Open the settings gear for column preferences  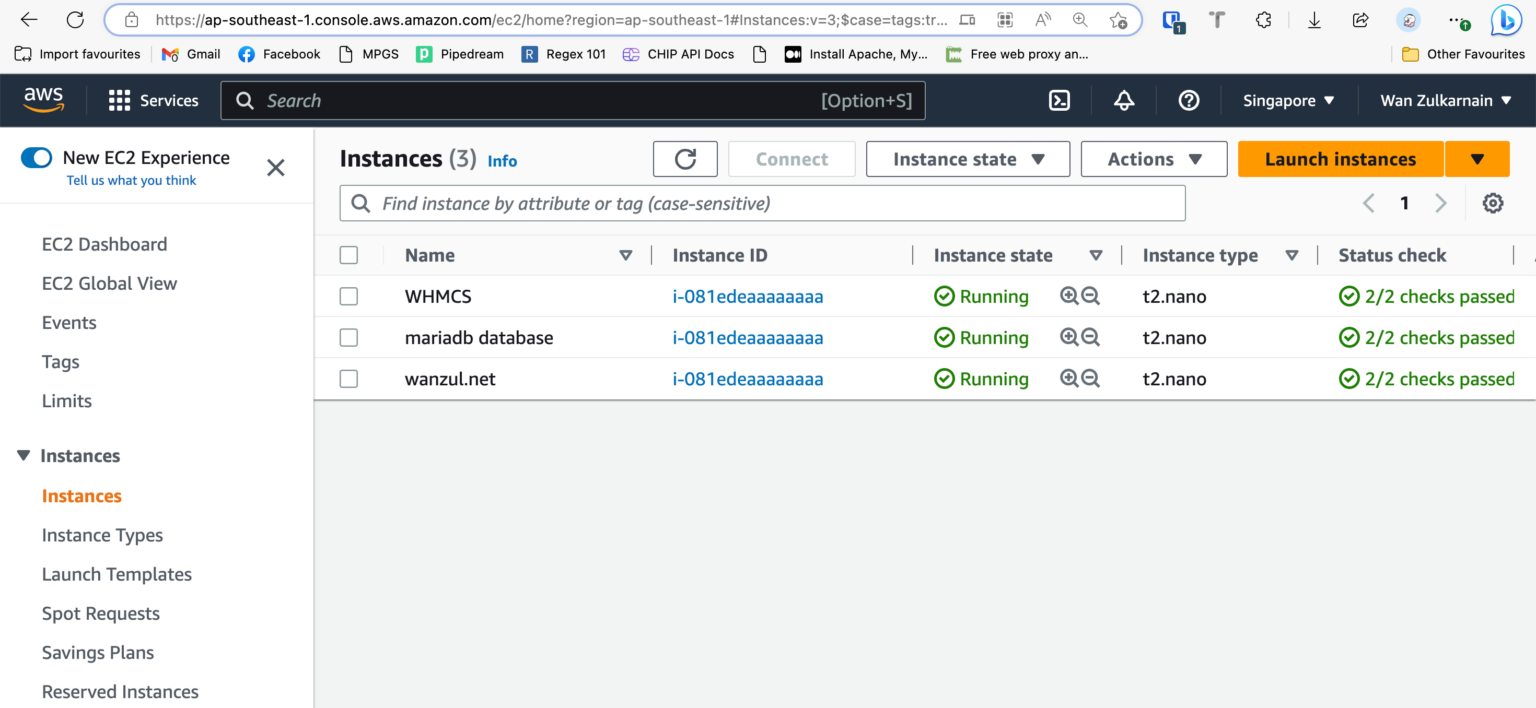coord(1493,202)
